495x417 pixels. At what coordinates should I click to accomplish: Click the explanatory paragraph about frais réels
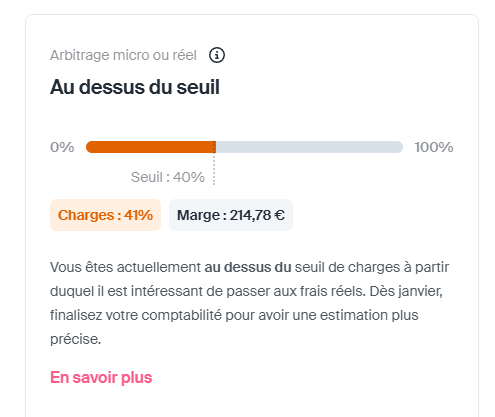pyautogui.click(x=250, y=303)
